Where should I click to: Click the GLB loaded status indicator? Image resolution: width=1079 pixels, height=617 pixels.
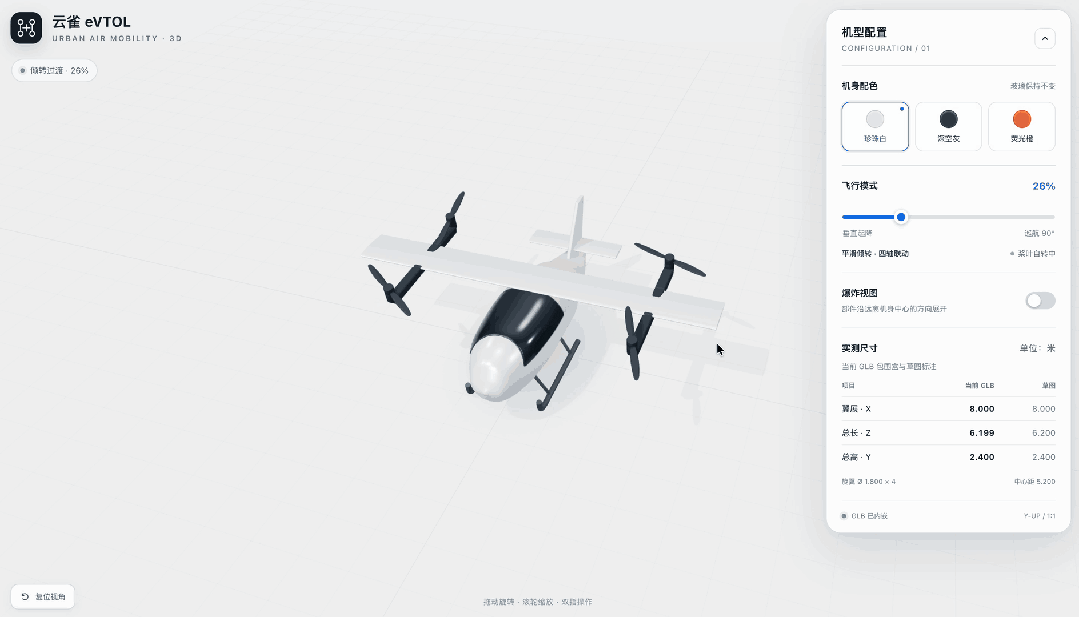[x=864, y=516]
